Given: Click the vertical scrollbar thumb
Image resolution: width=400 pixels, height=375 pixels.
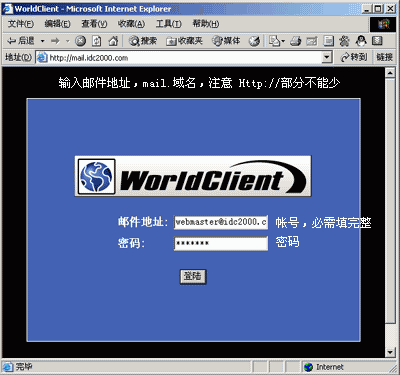Looking at the screenshot, I should point(390,201).
